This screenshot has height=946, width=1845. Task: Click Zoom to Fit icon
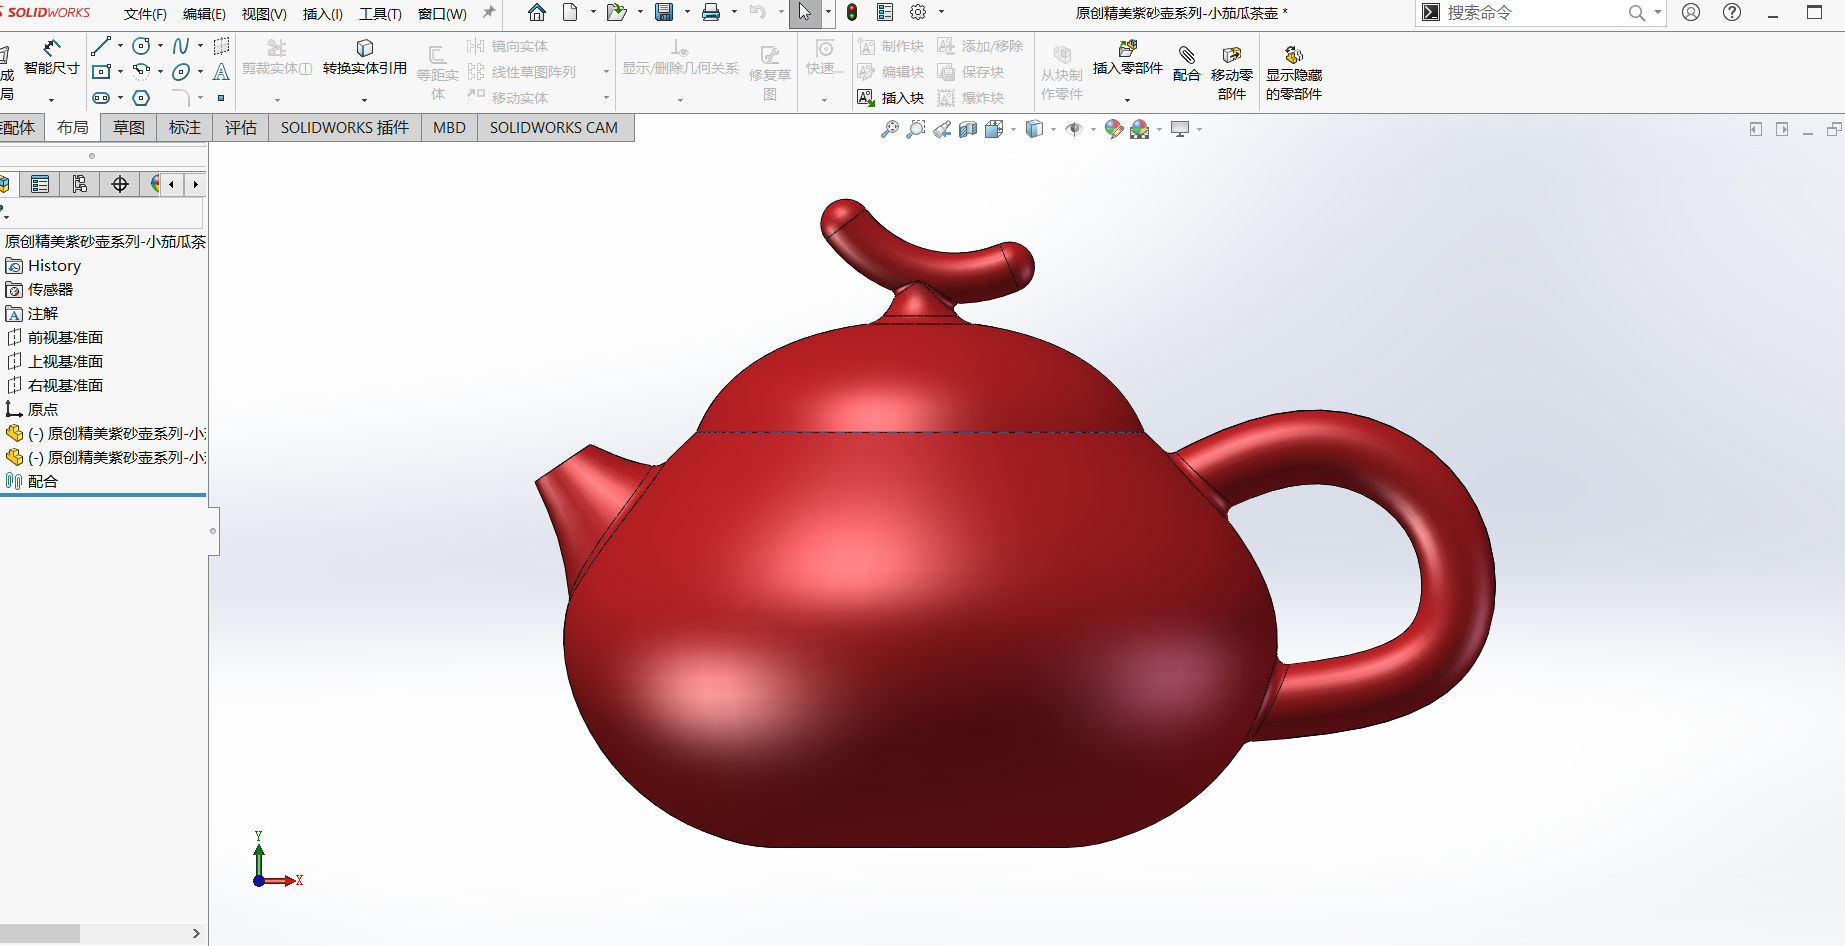(x=890, y=129)
